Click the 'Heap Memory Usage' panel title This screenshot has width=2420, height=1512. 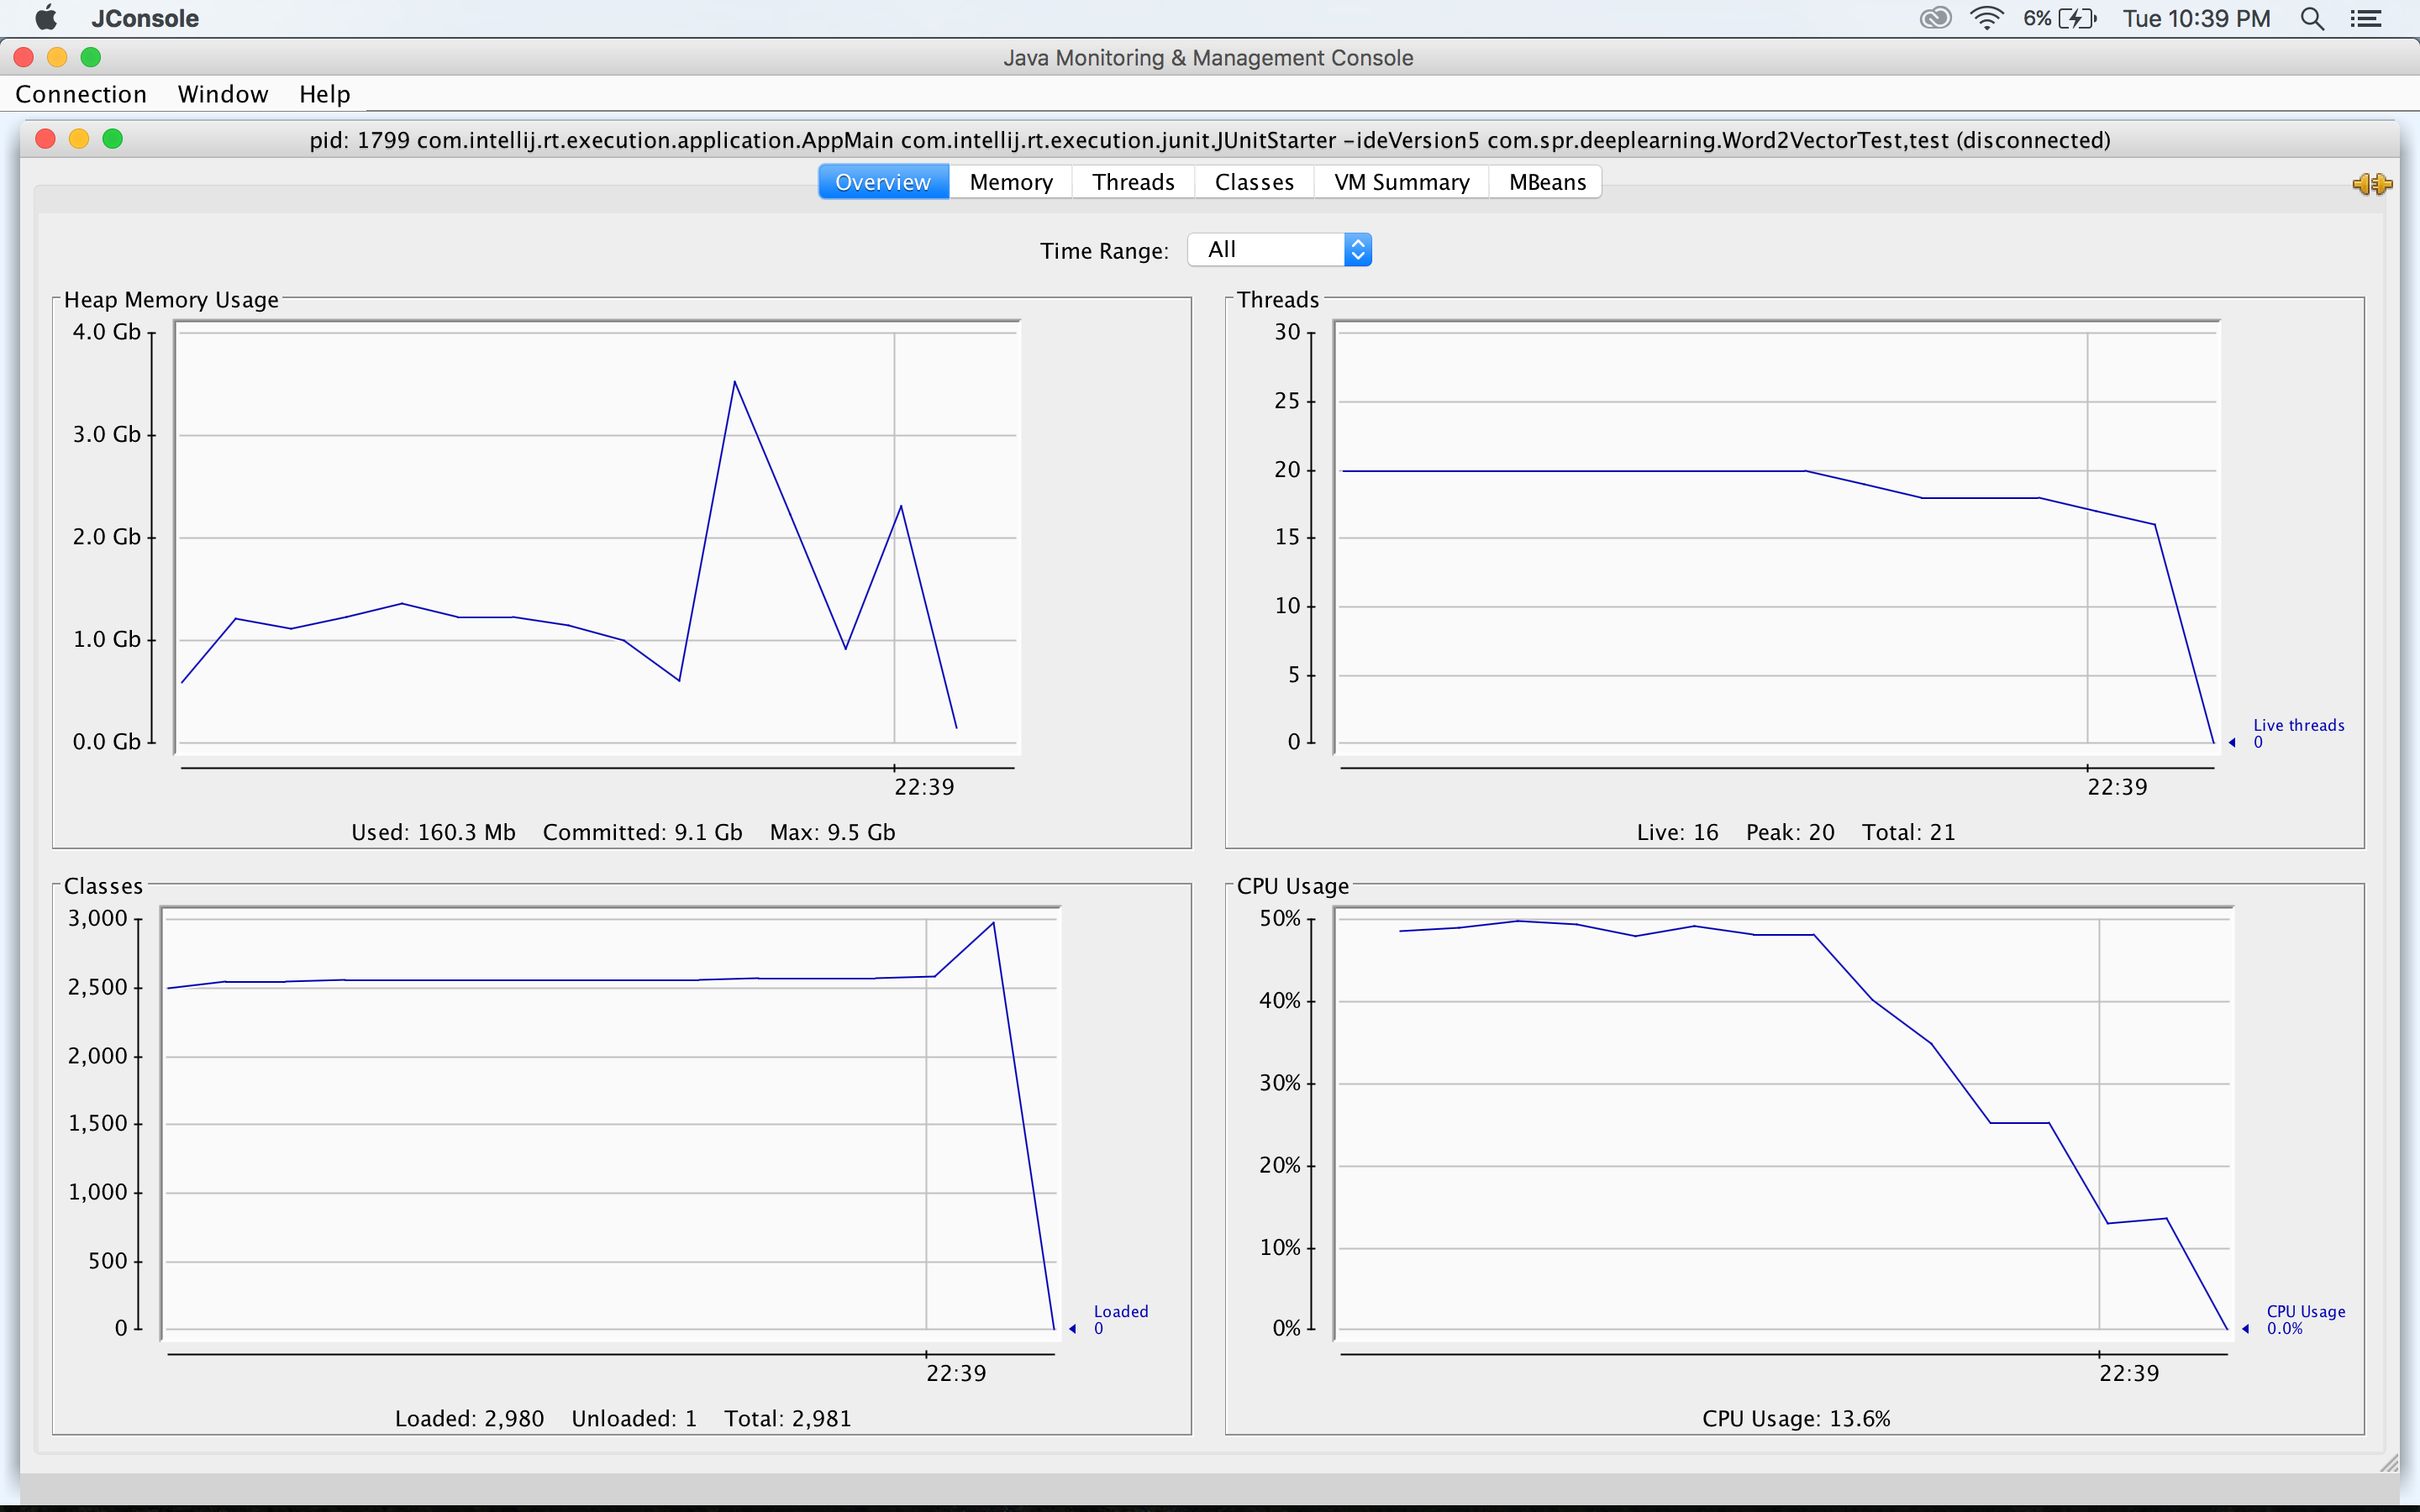[171, 299]
